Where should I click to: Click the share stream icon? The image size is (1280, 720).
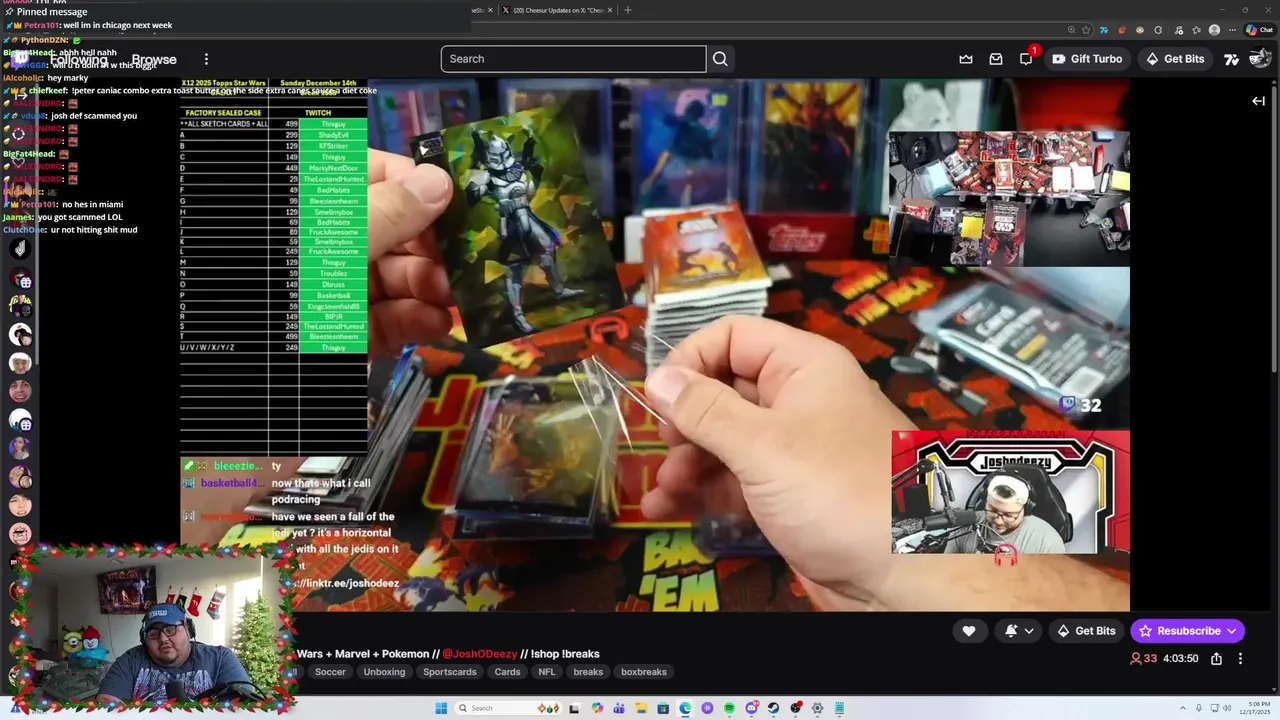pos(1216,658)
